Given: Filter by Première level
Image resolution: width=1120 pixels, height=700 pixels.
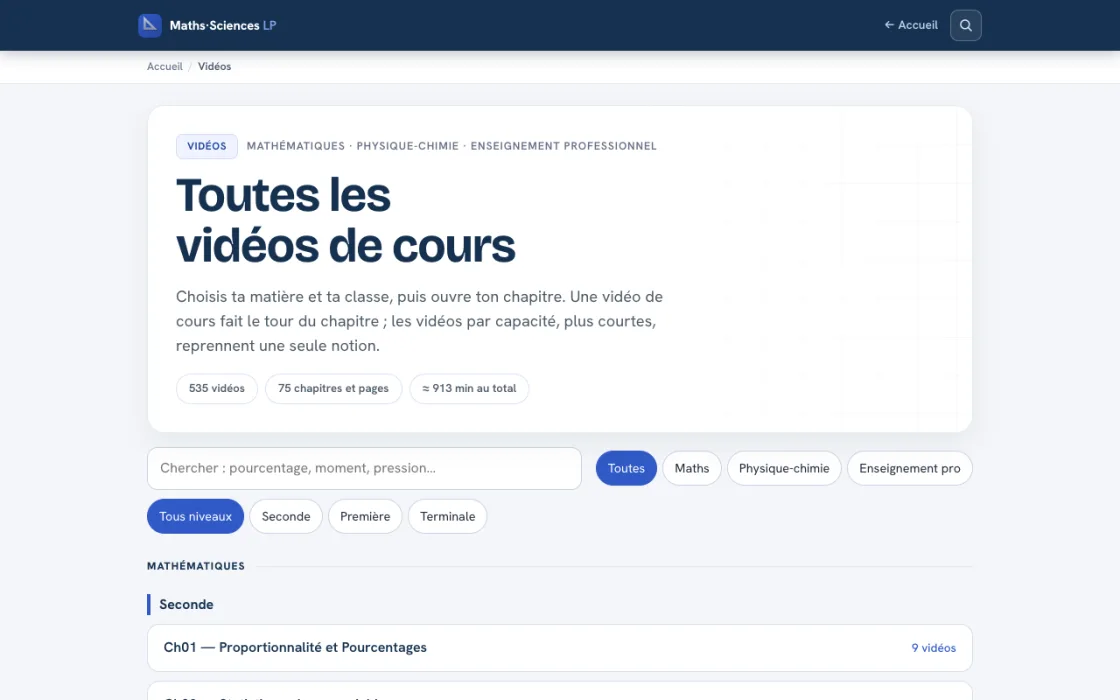Looking at the screenshot, I should (365, 516).
